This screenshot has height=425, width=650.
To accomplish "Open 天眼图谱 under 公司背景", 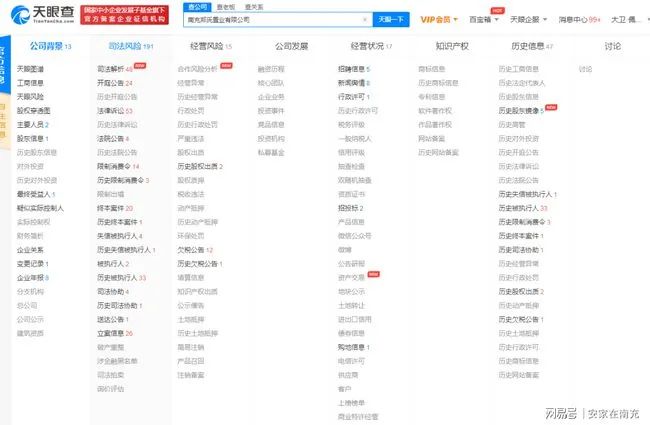I will 30,69.
